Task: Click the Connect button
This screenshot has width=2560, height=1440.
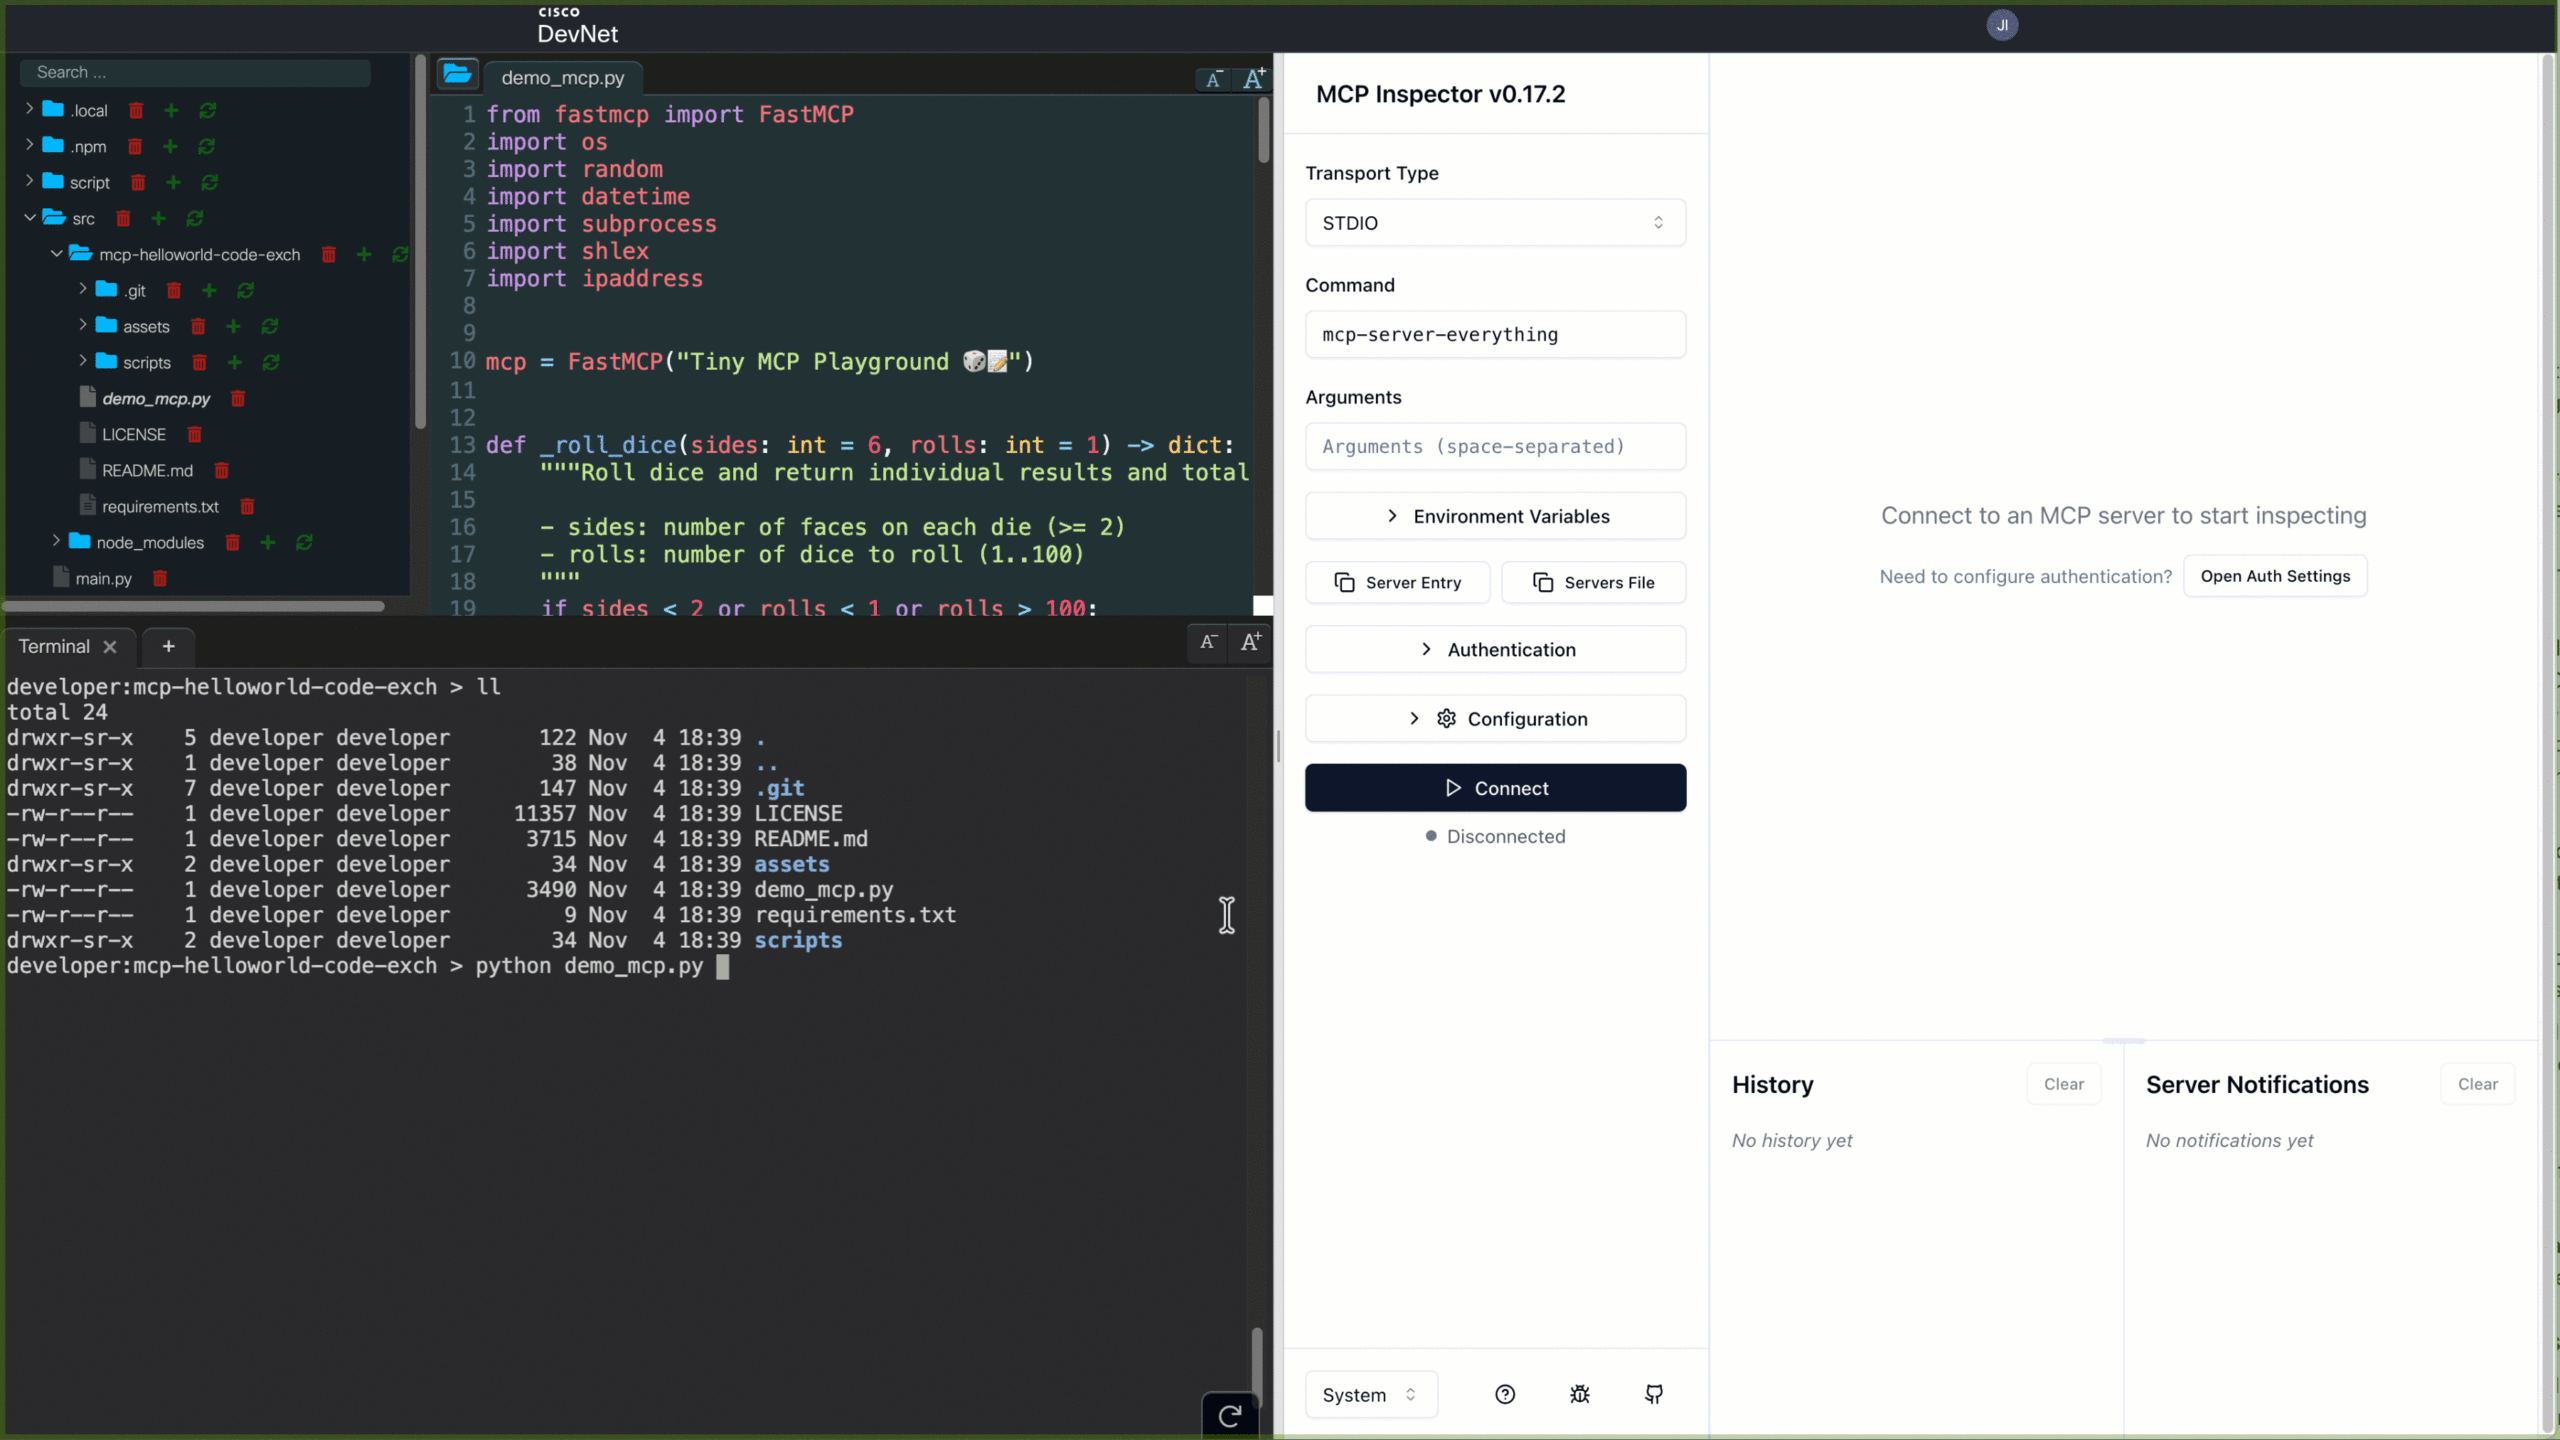Action: tap(1494, 787)
